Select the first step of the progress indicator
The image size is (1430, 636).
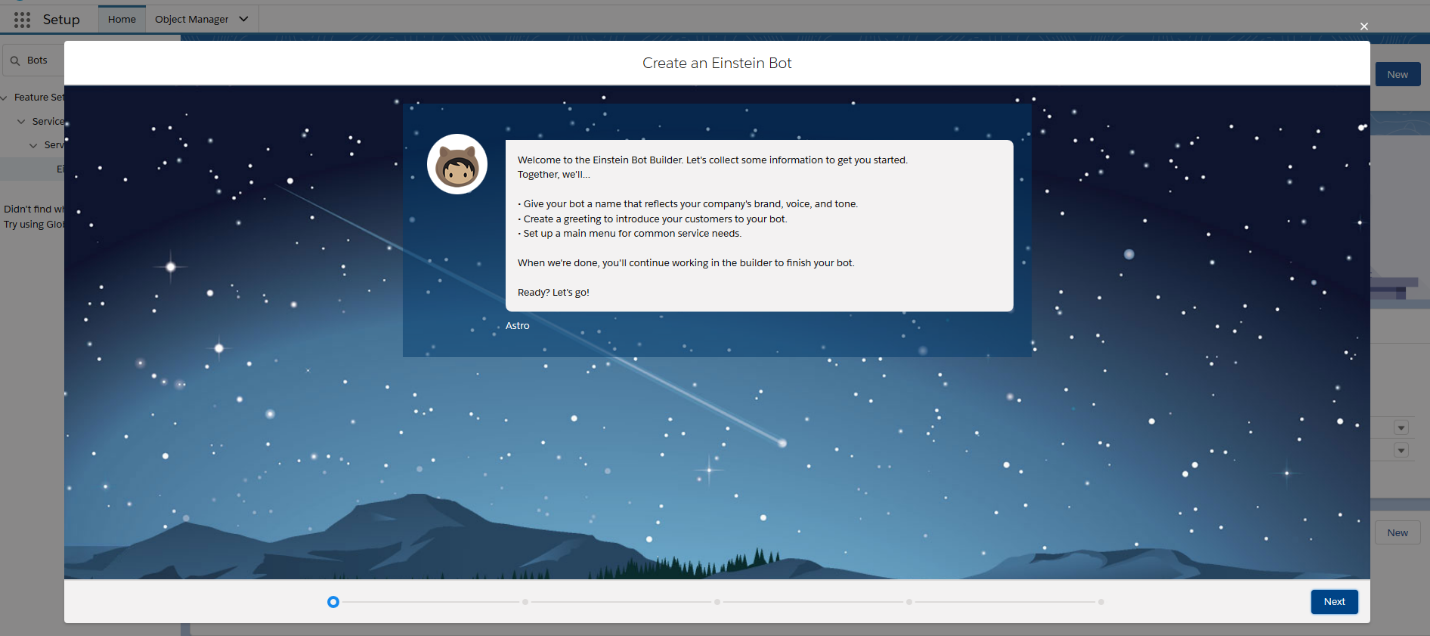(x=333, y=602)
